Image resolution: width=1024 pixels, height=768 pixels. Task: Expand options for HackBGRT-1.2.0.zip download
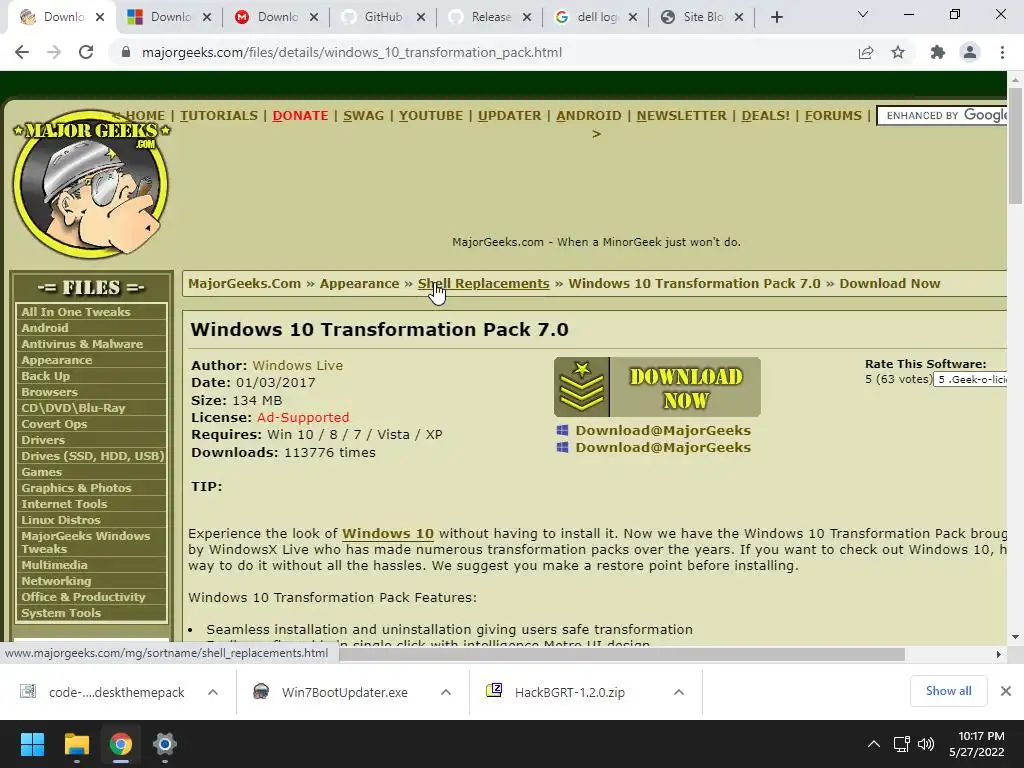[679, 692]
